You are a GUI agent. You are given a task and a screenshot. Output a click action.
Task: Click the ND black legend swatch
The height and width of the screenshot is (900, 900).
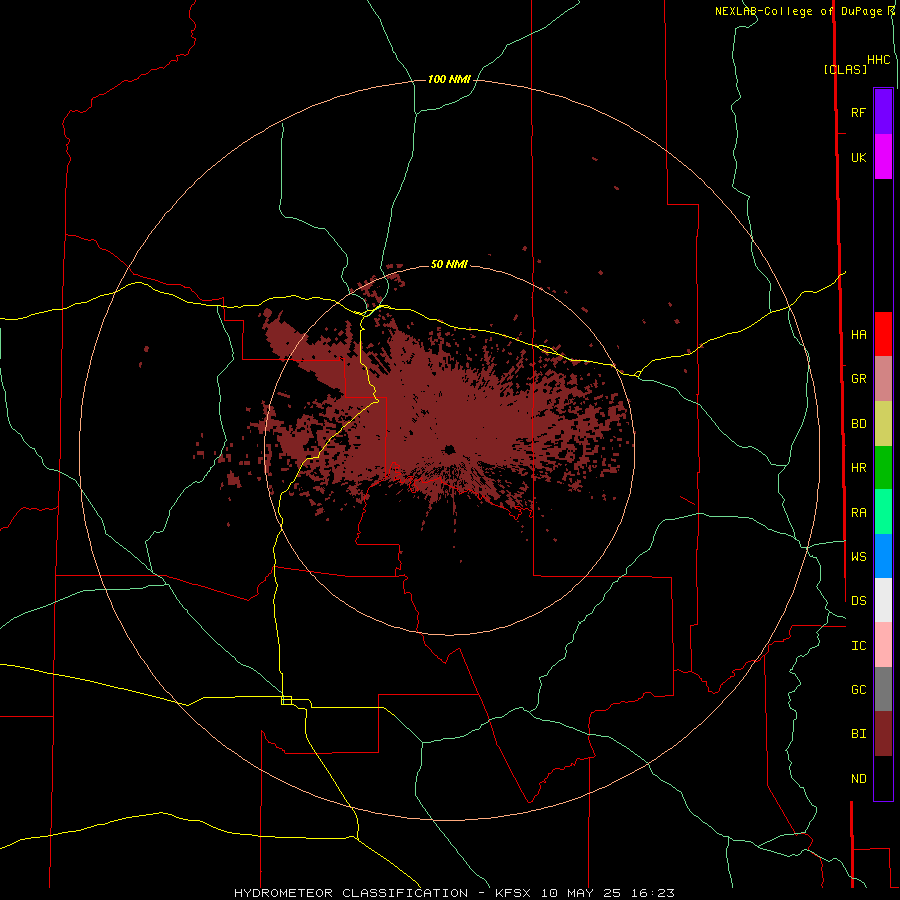pyautogui.click(x=883, y=778)
